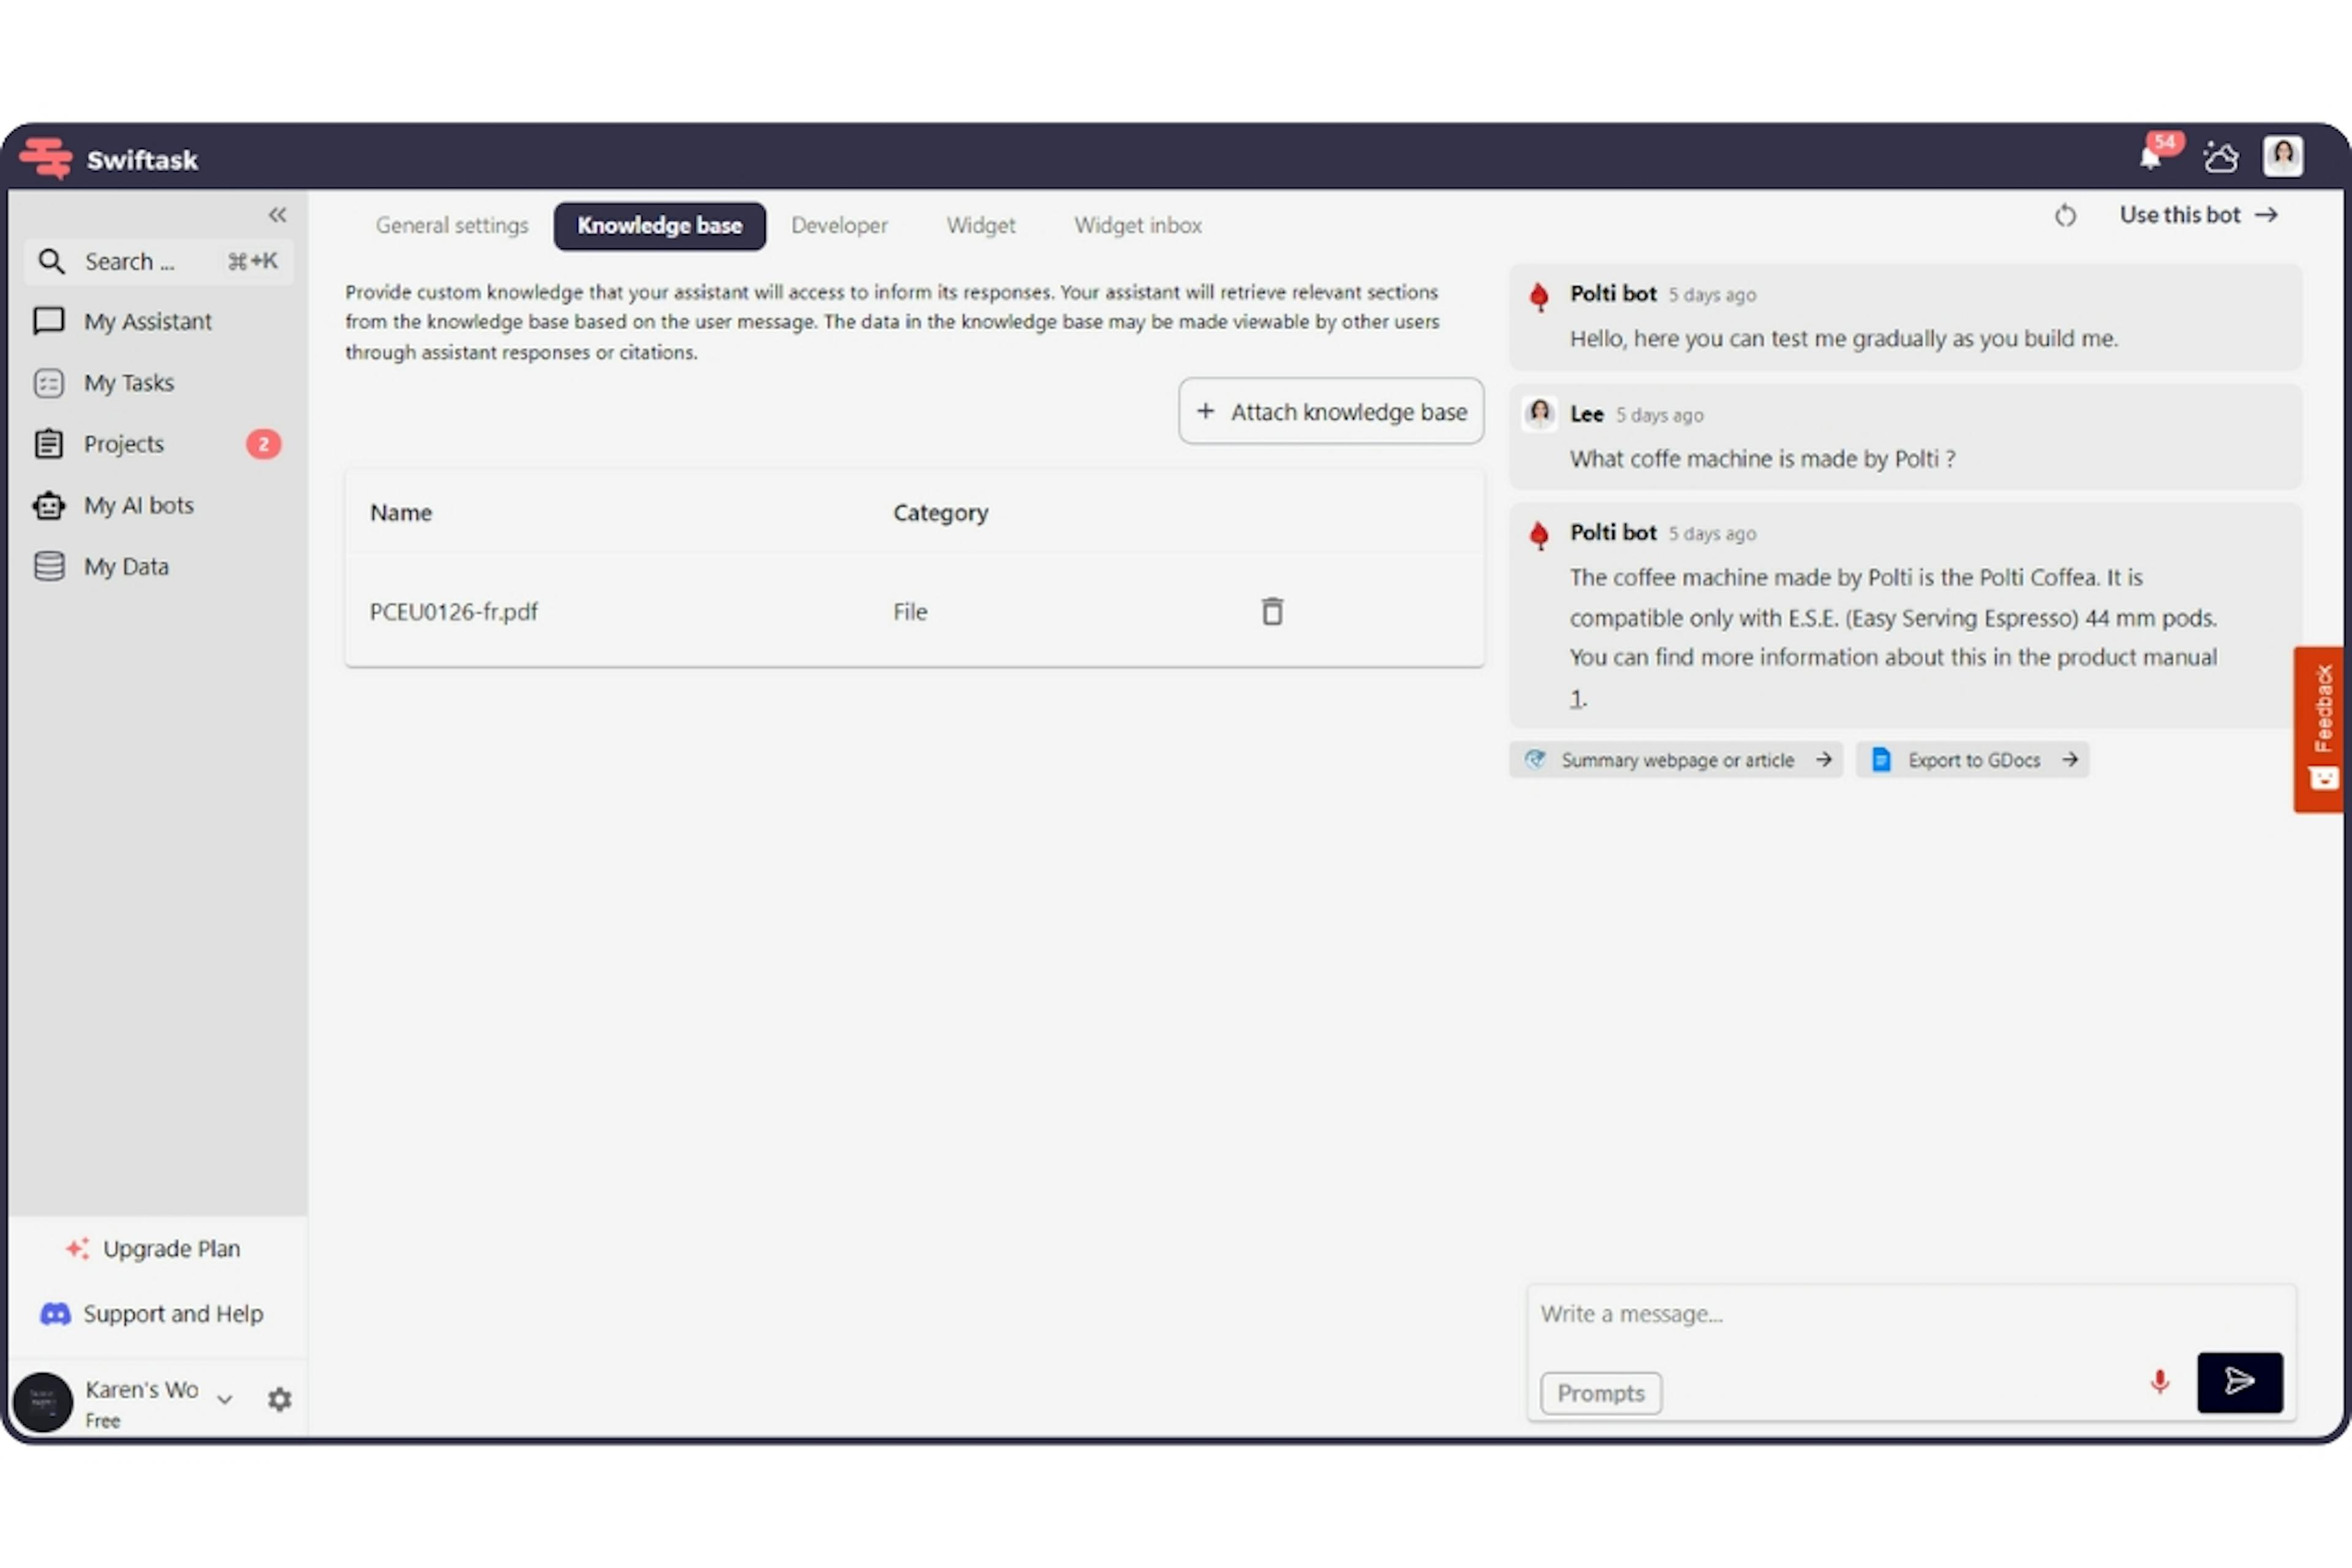
Task: Click the Prompts button near input field
Action: pos(1596,1391)
